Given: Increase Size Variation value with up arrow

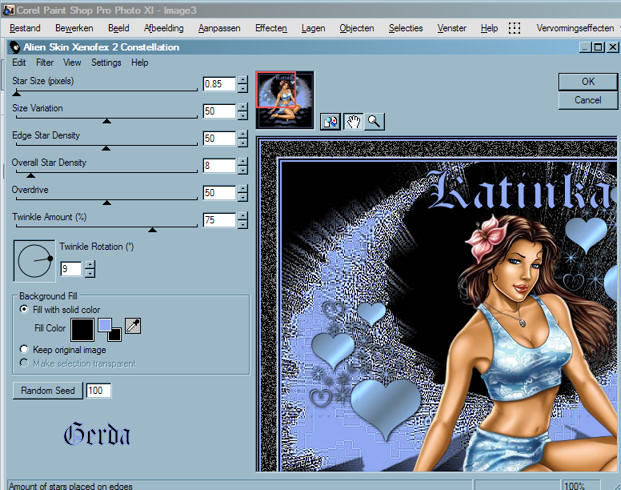Looking at the screenshot, I should 242,107.
